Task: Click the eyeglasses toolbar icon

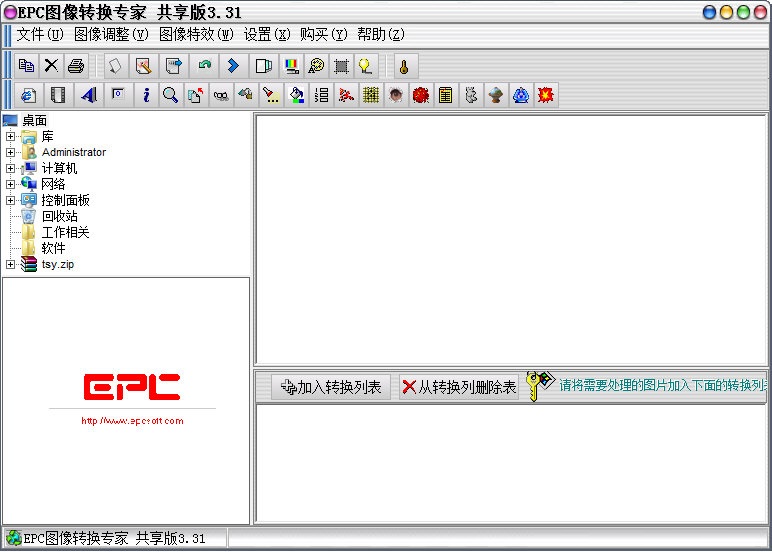Action: [221, 95]
